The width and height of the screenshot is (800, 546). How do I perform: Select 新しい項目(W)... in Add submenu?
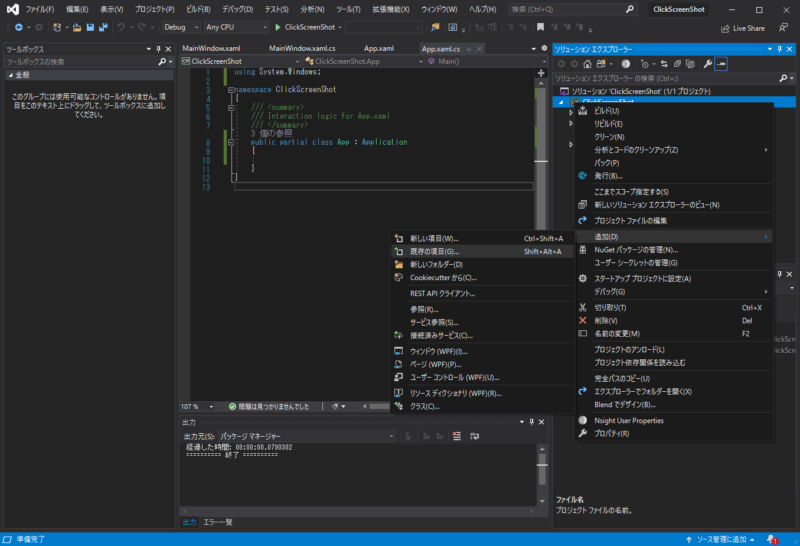coord(482,238)
